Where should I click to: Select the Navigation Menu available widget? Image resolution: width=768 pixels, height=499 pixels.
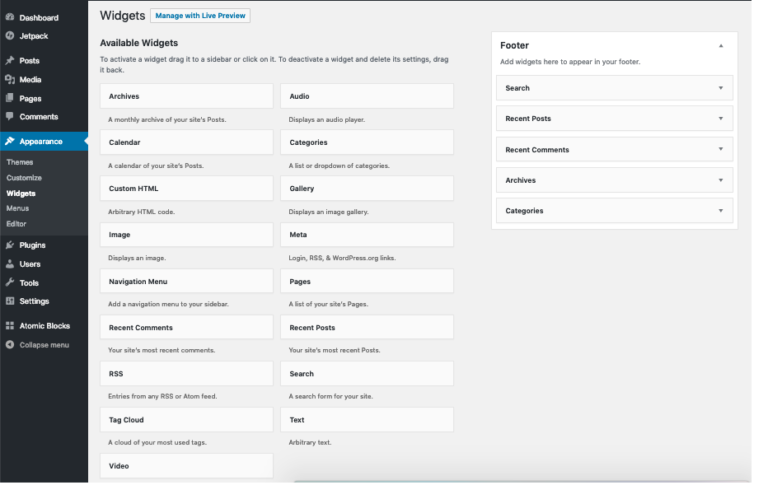point(186,282)
